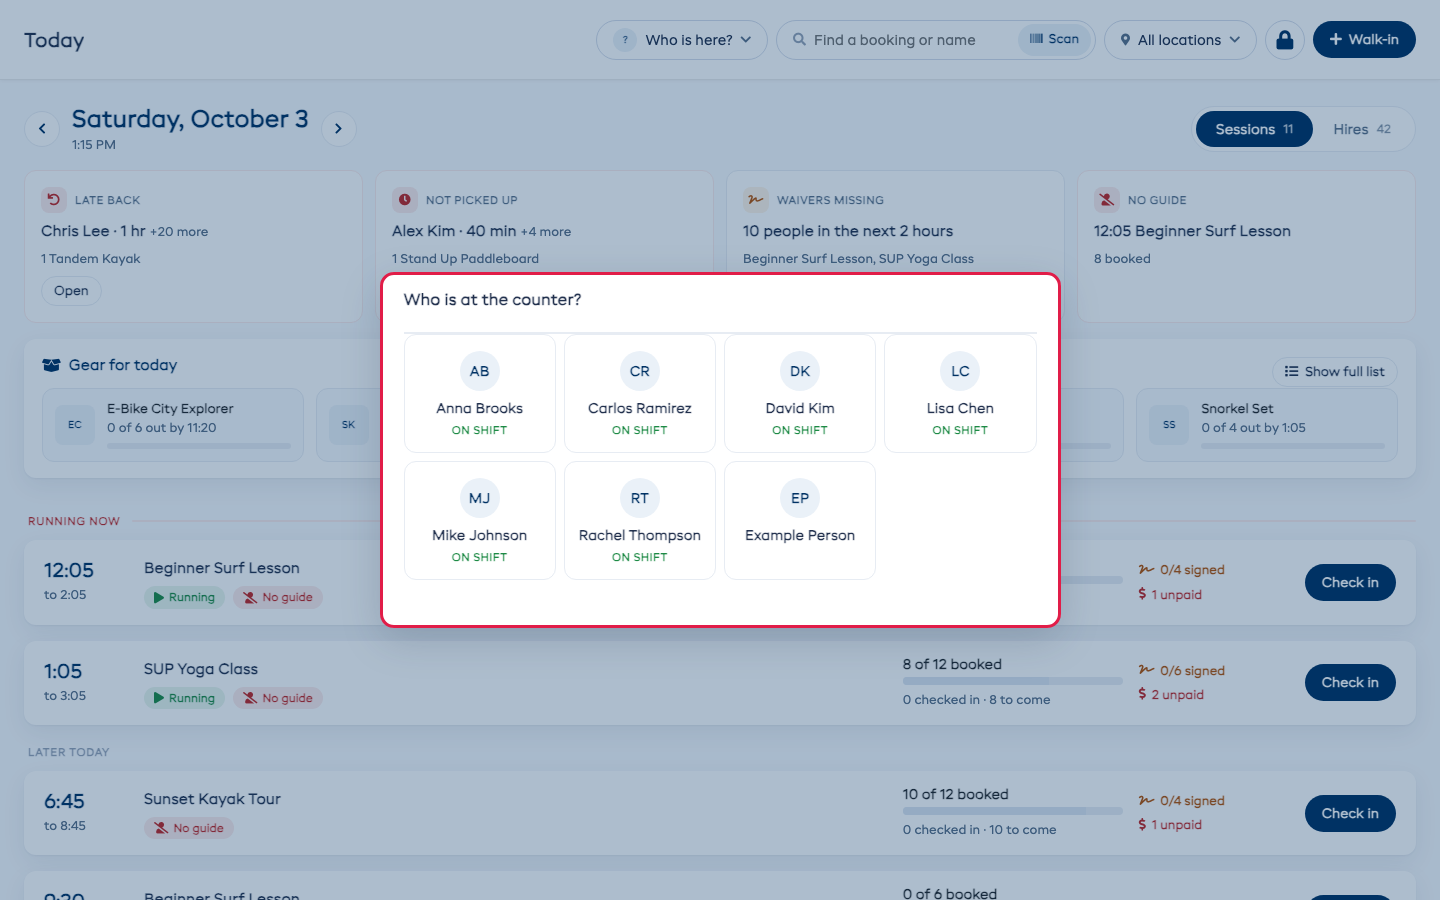1440x900 pixels.
Task: Open the late back booking
Action: pos(71,291)
